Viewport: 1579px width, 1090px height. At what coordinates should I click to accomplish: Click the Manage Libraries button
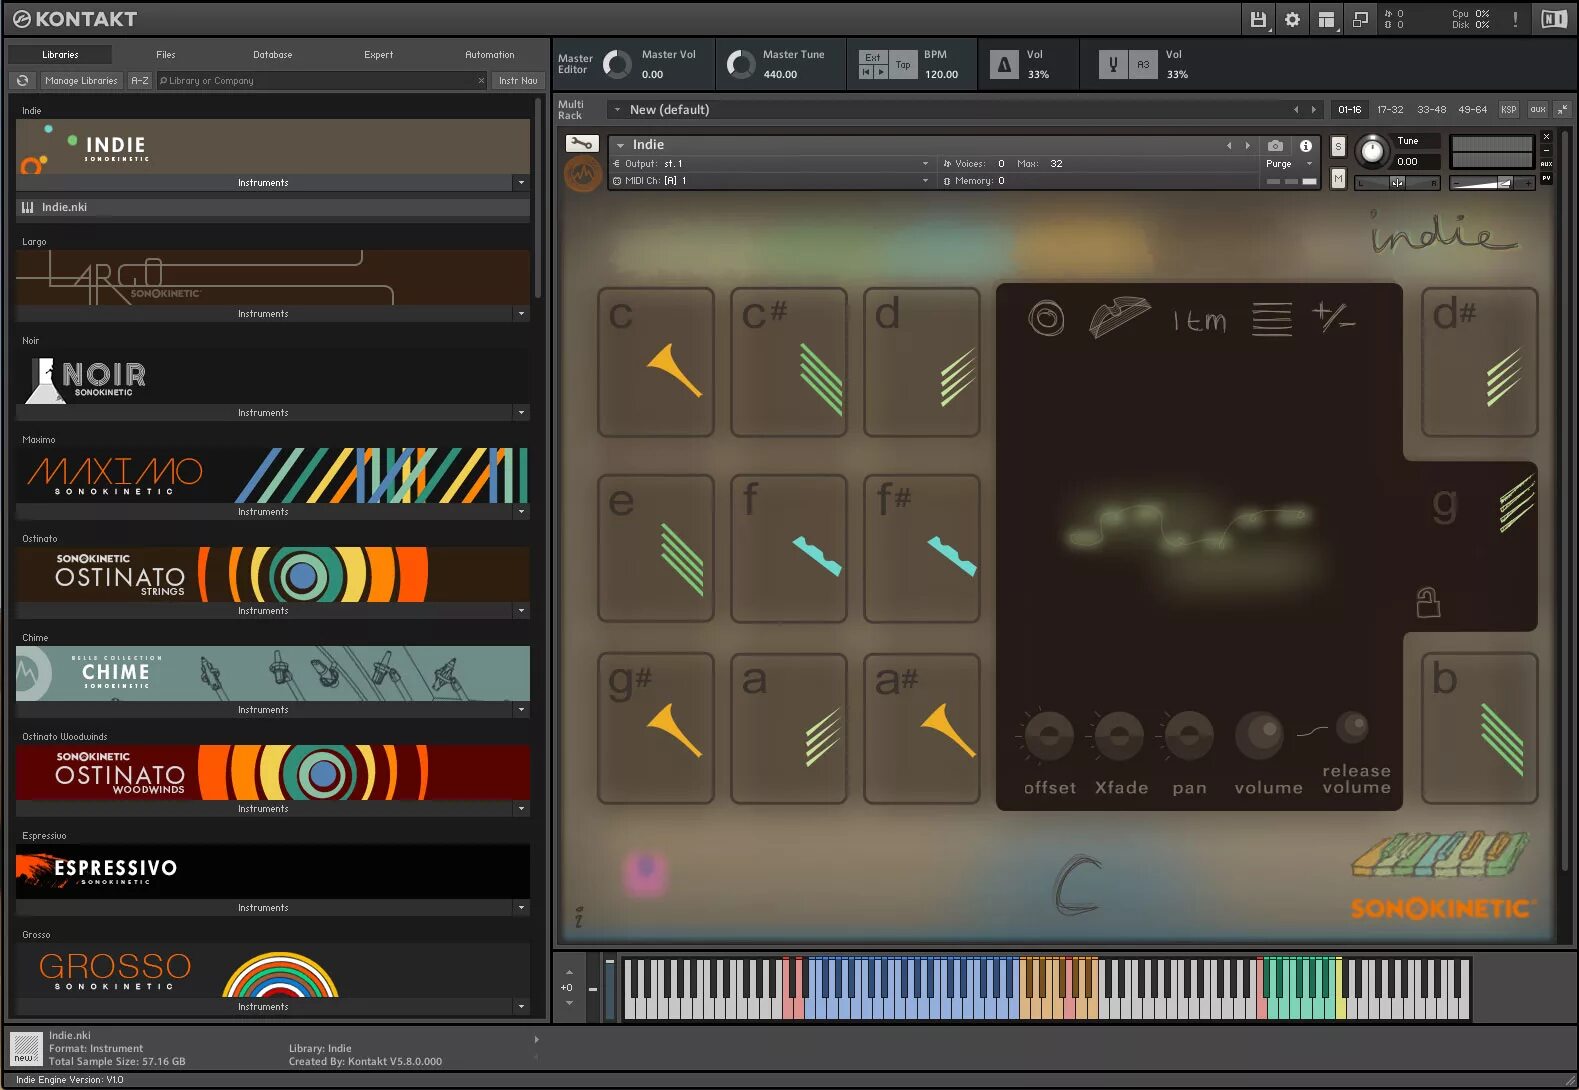81,80
